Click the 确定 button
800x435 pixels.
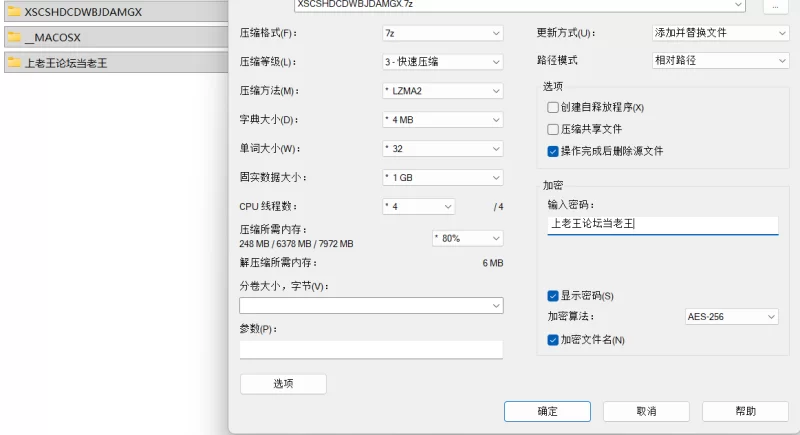point(547,412)
